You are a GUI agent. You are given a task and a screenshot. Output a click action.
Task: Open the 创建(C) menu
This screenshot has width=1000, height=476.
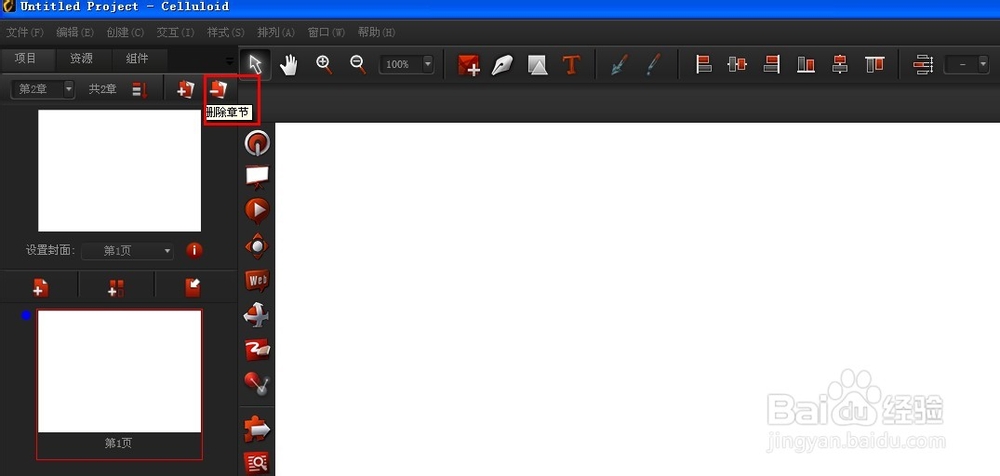pyautogui.click(x=125, y=32)
